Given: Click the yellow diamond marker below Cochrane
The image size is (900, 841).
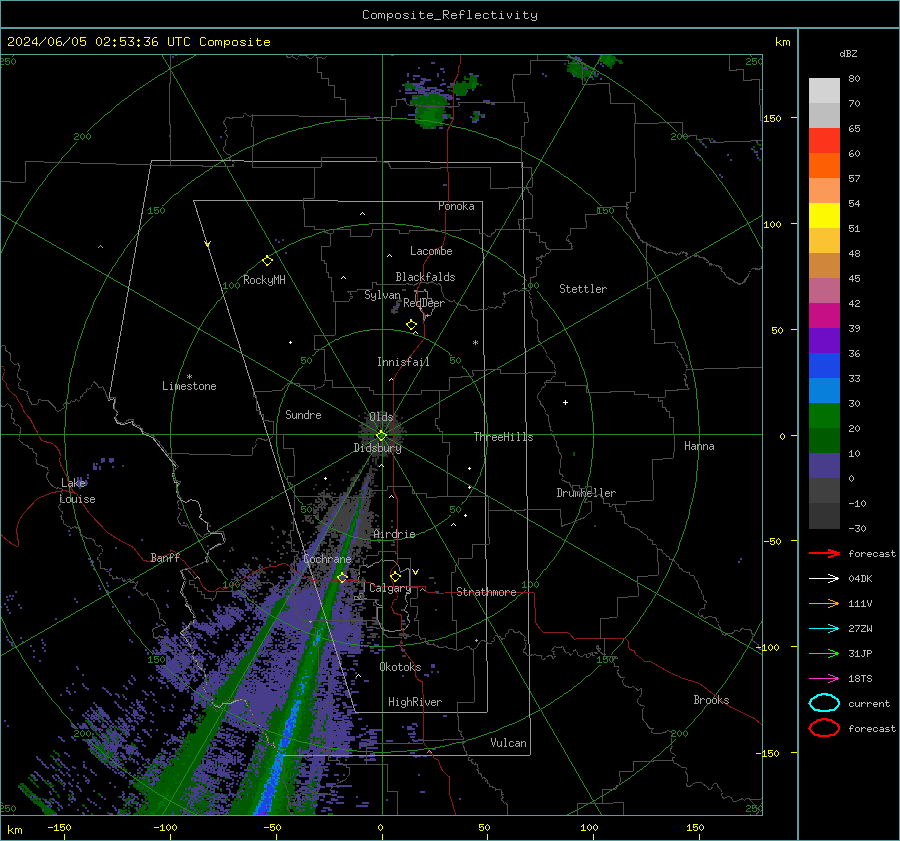Looking at the screenshot, I should [343, 577].
